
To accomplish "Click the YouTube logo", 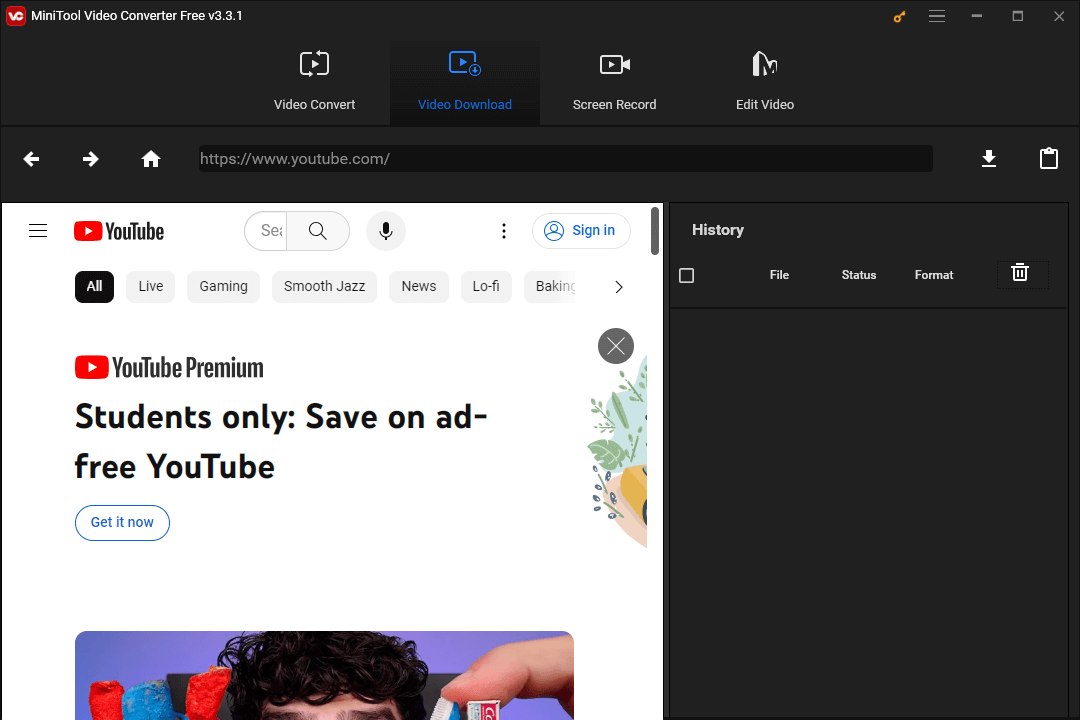I will (119, 231).
